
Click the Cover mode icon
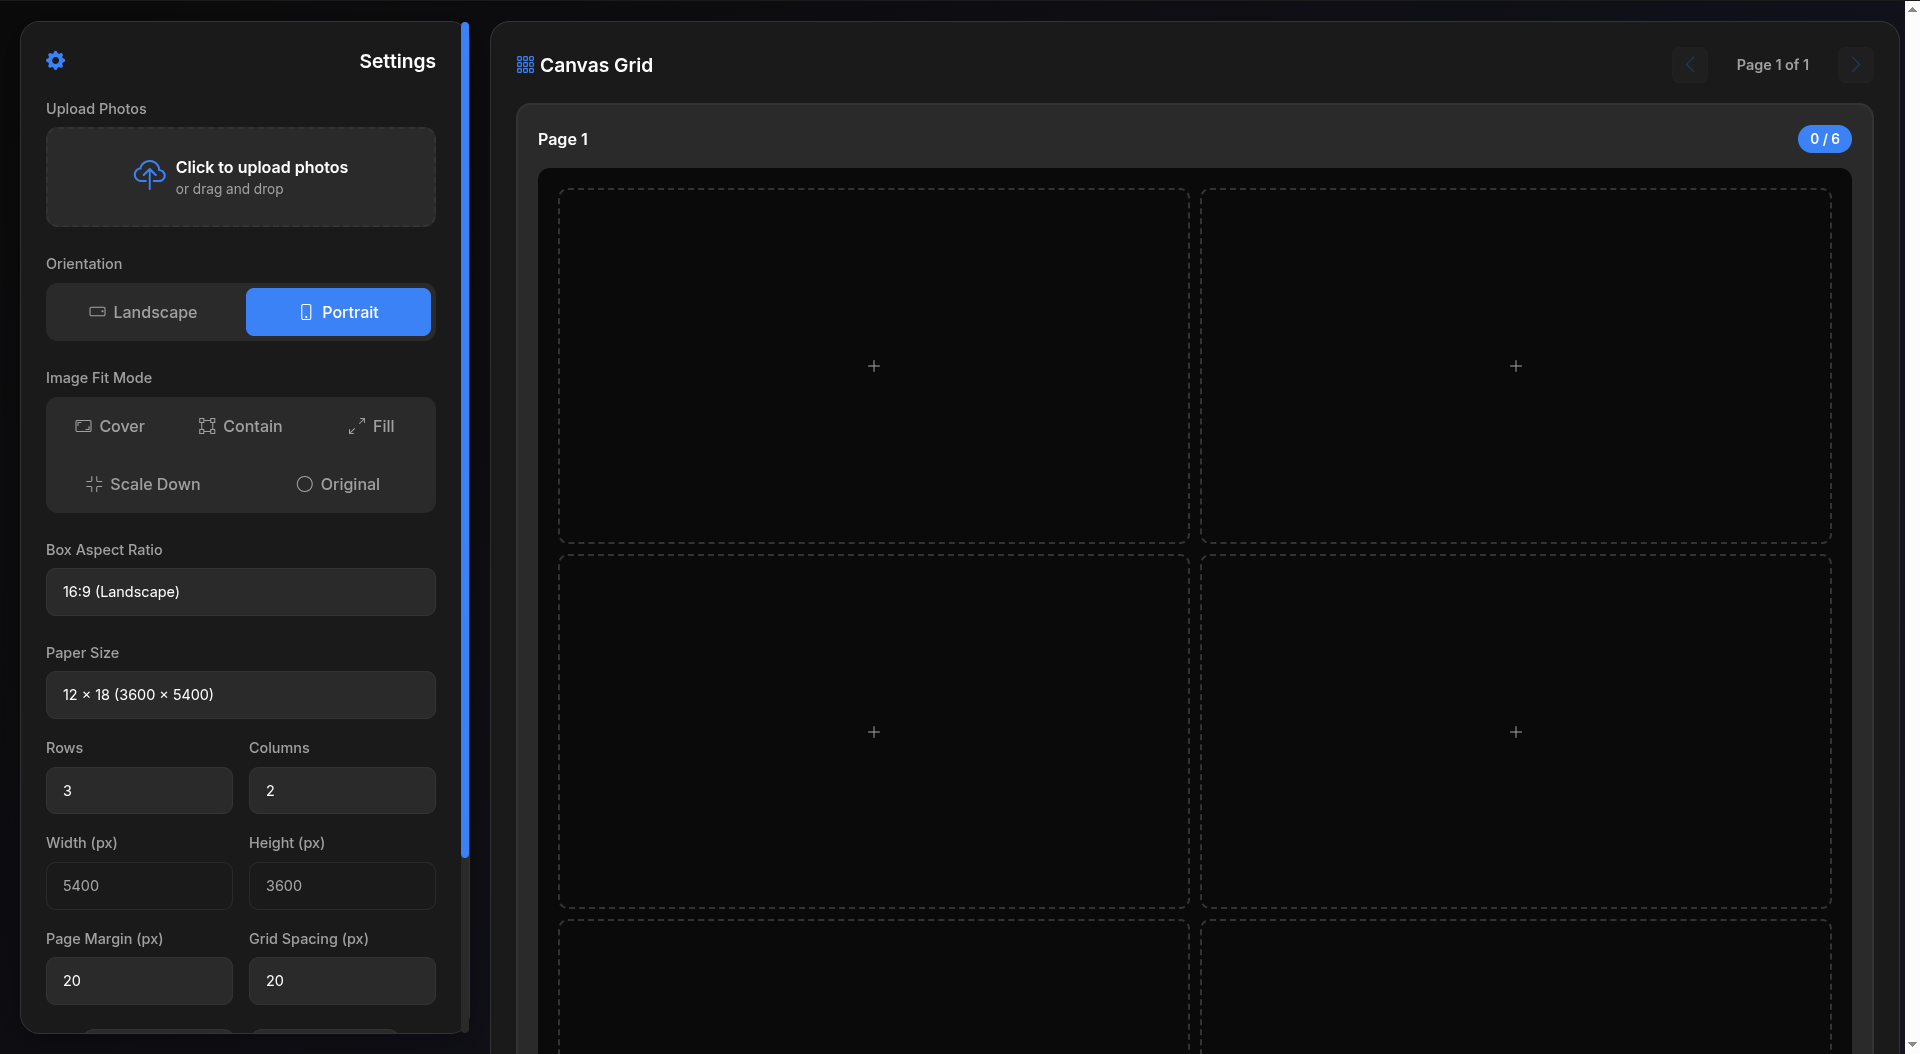[83, 426]
